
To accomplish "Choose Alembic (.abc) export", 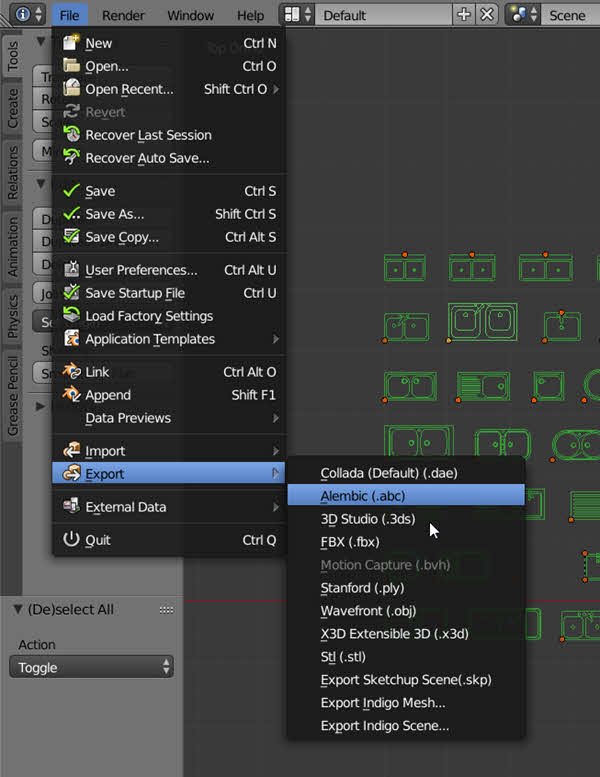I will pyautogui.click(x=406, y=496).
